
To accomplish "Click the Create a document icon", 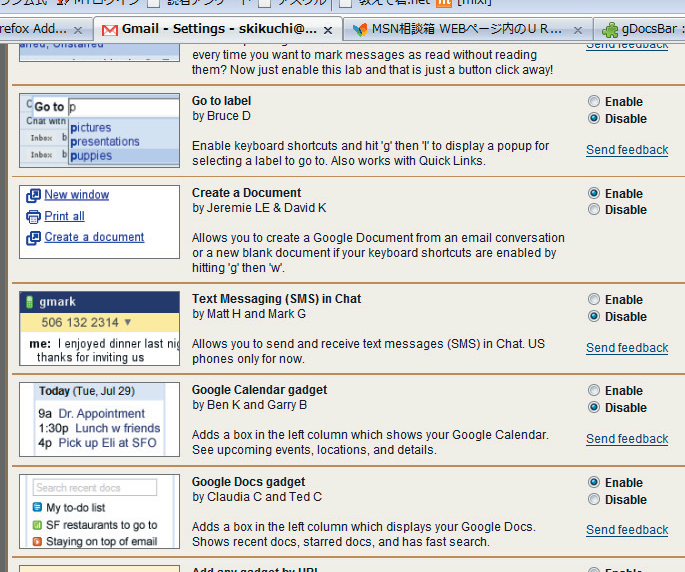I will [33, 238].
